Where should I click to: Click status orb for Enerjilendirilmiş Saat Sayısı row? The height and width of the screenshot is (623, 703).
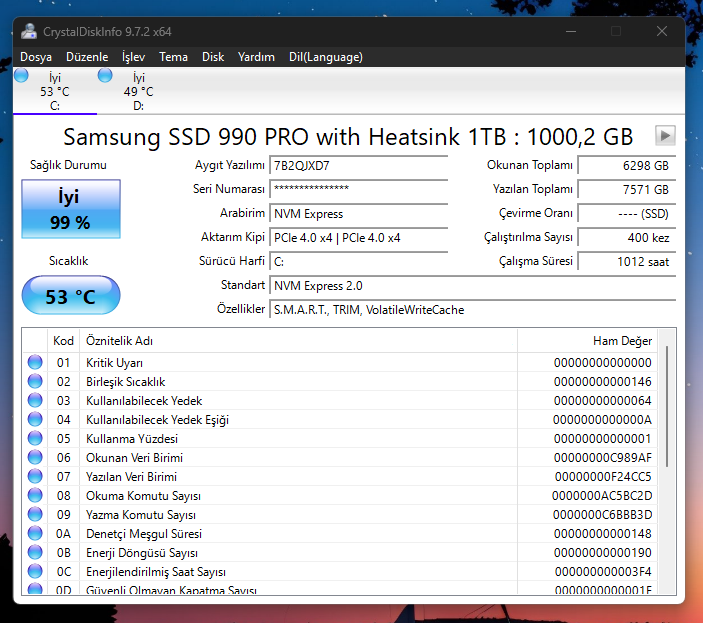pos(35,571)
